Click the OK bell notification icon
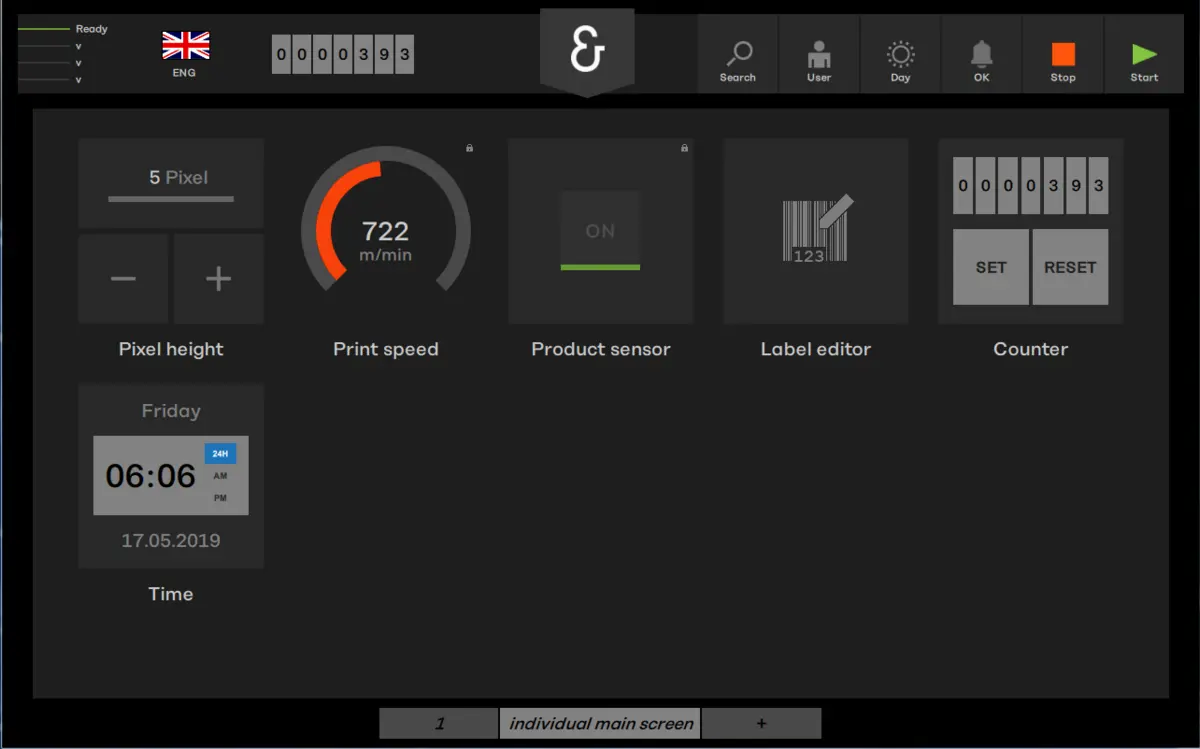The image size is (1200, 749). click(981, 55)
